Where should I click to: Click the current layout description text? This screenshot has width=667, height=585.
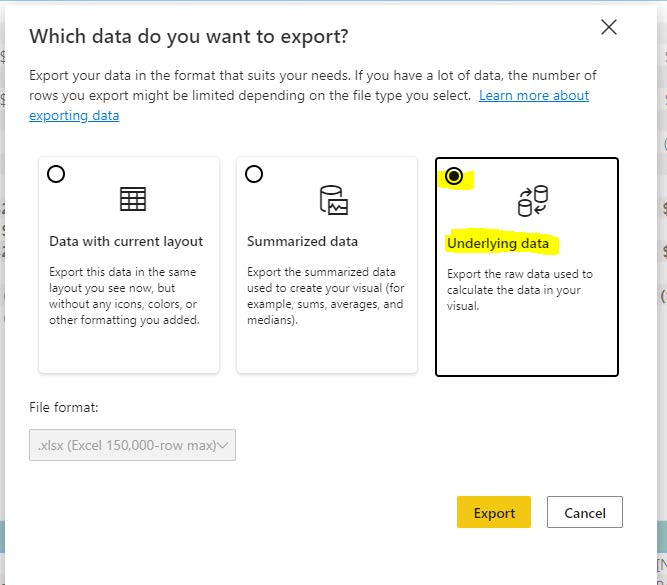[x=125, y=295]
